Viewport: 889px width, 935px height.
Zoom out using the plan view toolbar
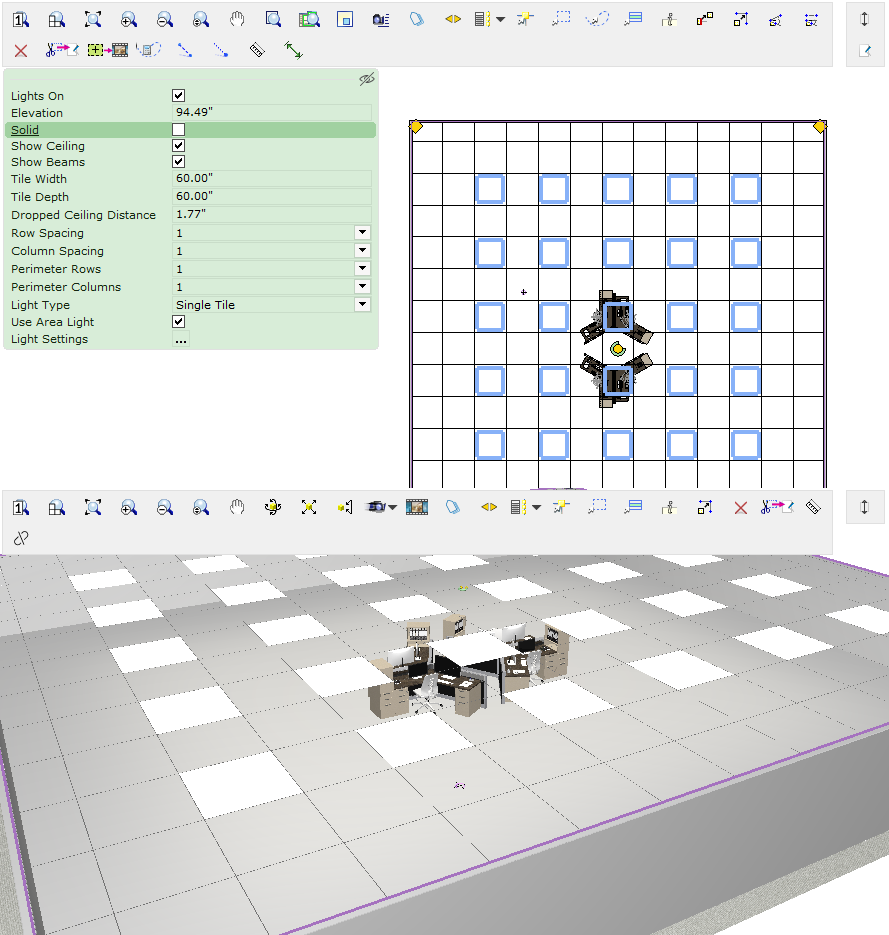[x=165, y=20]
